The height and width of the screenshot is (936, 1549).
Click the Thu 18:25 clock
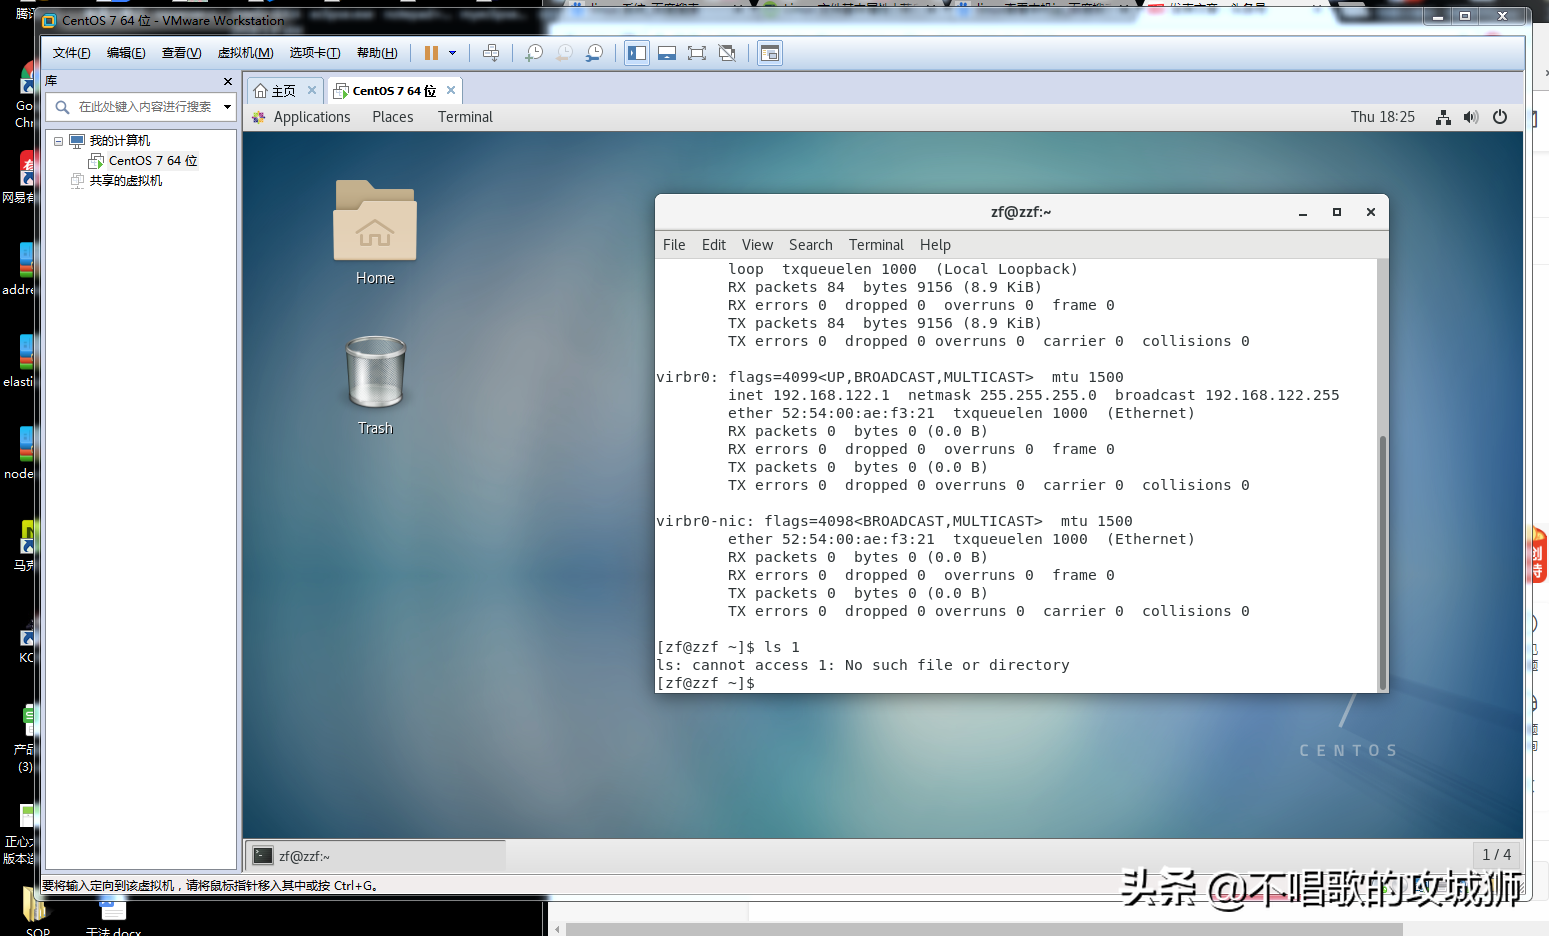1383,117
